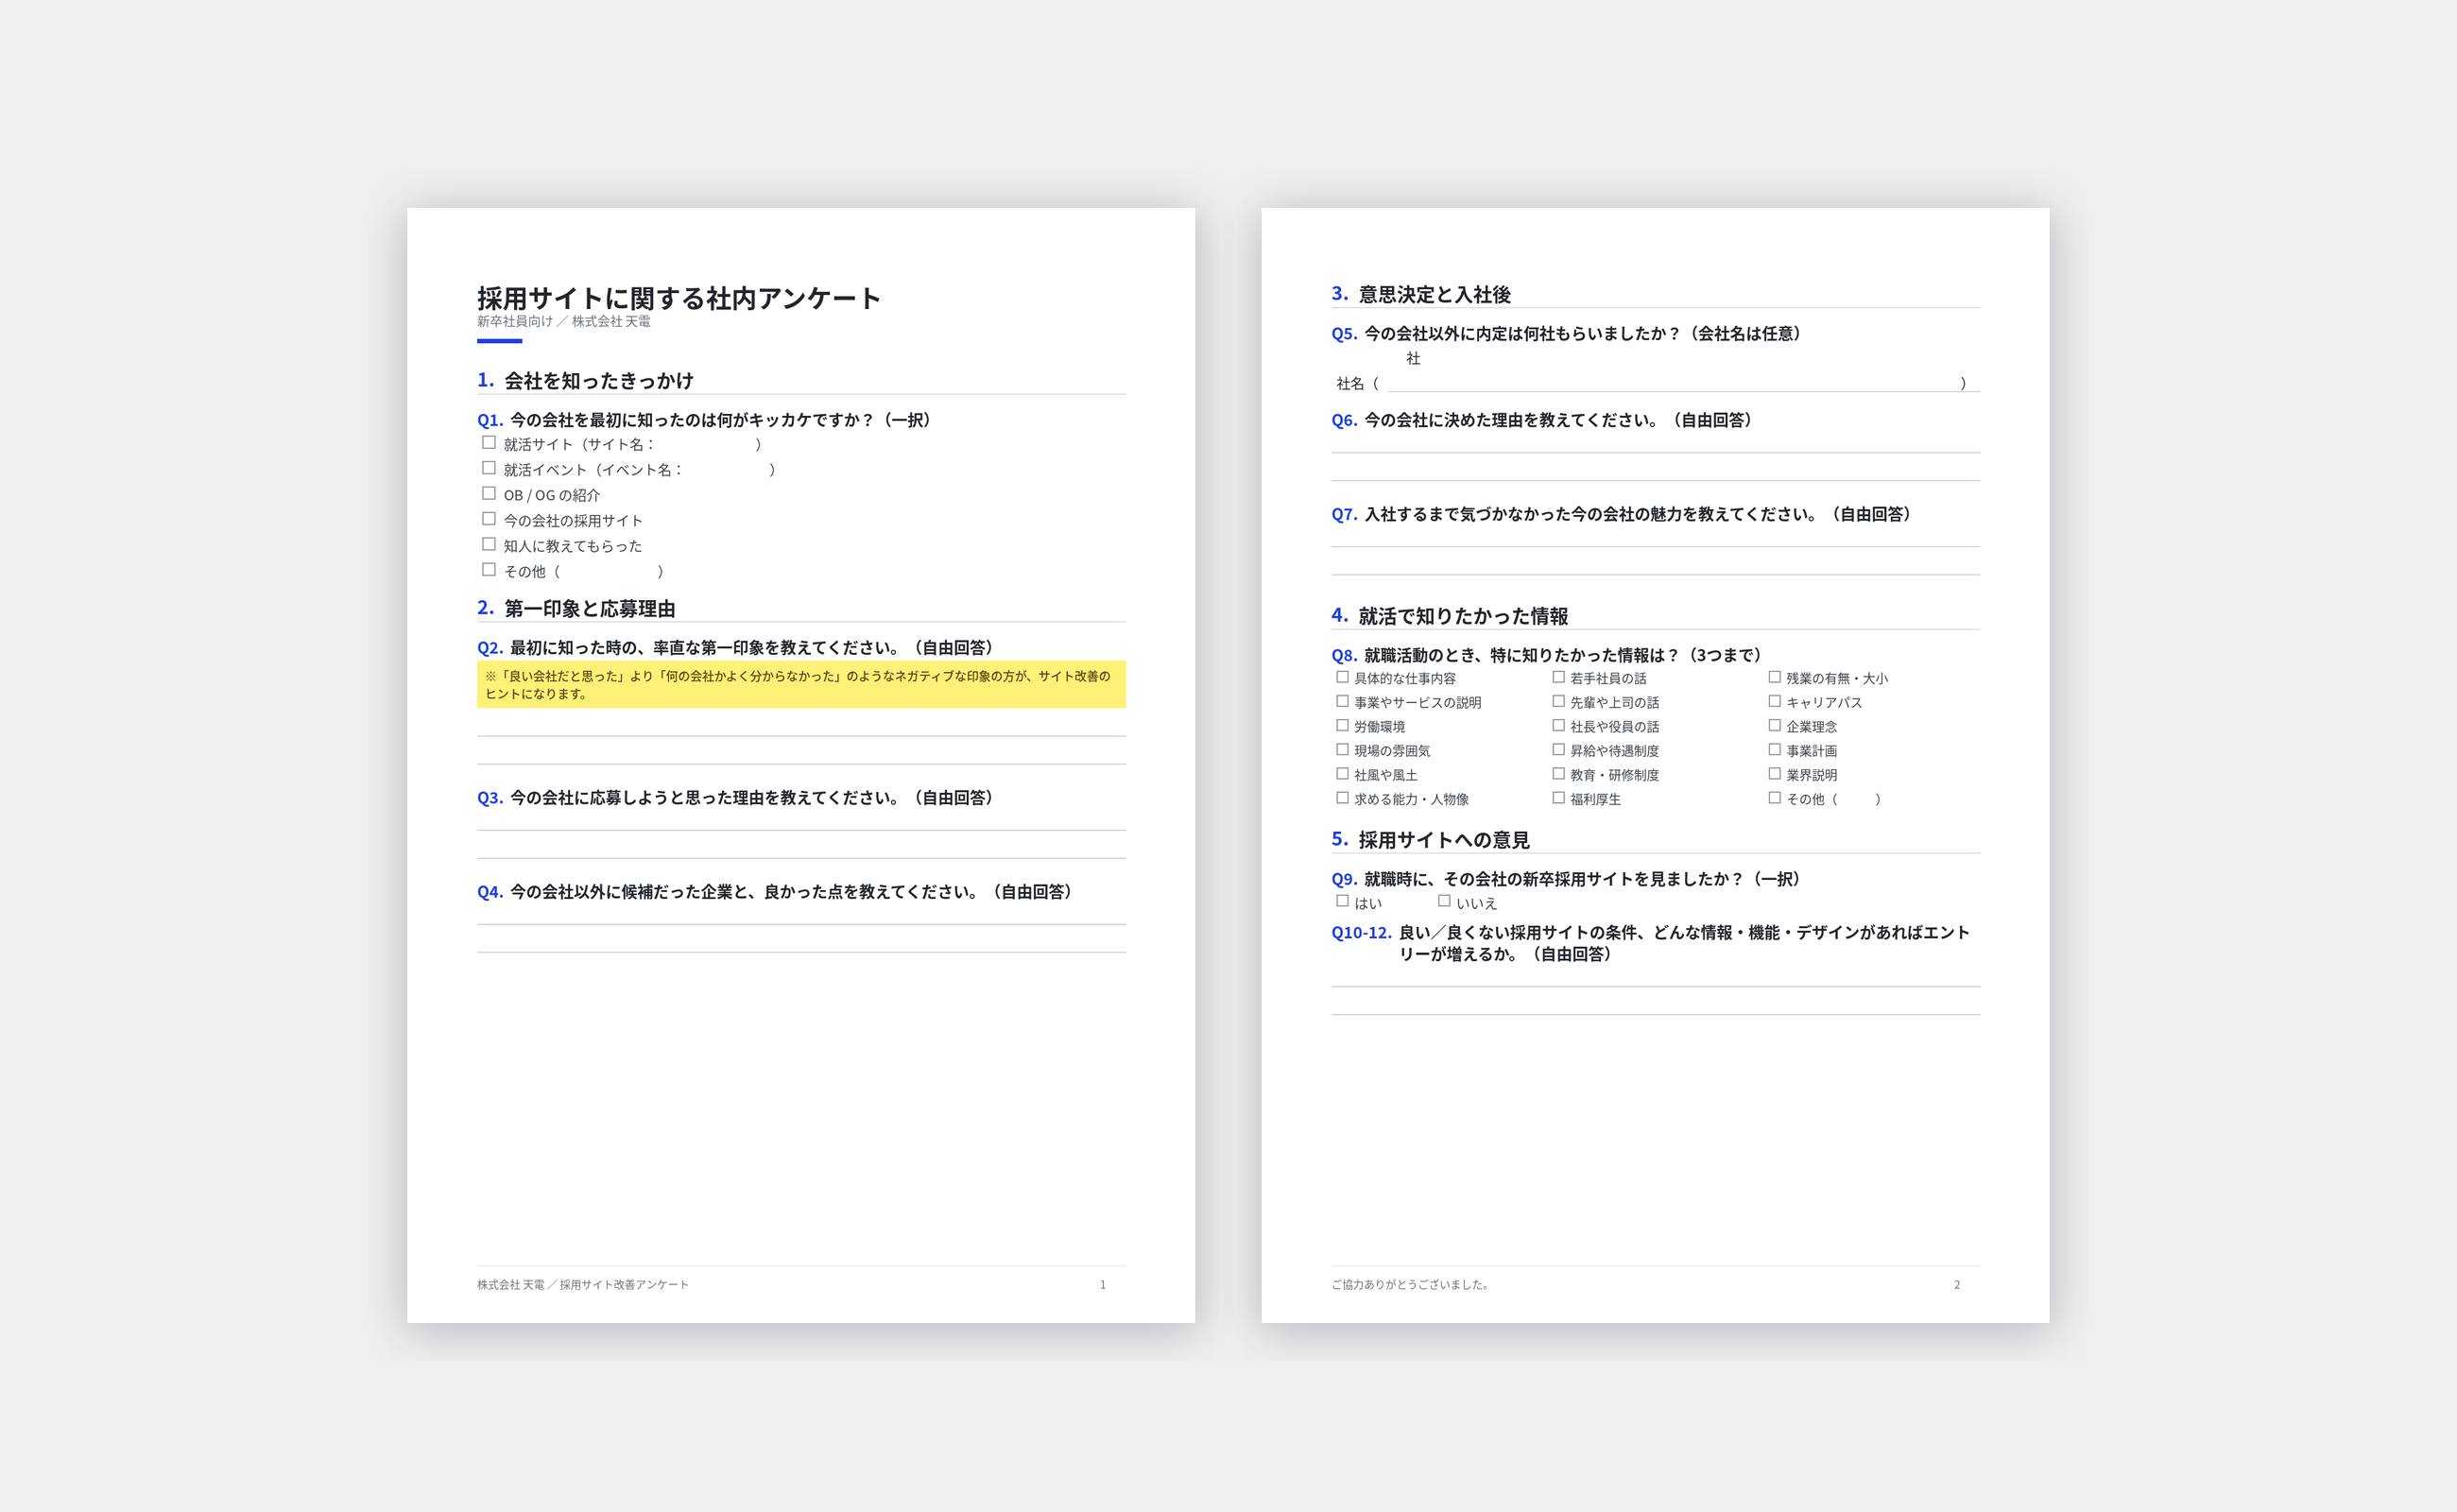The width and height of the screenshot is (2457, 1512).
Task: Check the 就活イベント checkbox under Q1
Action: click(489, 468)
